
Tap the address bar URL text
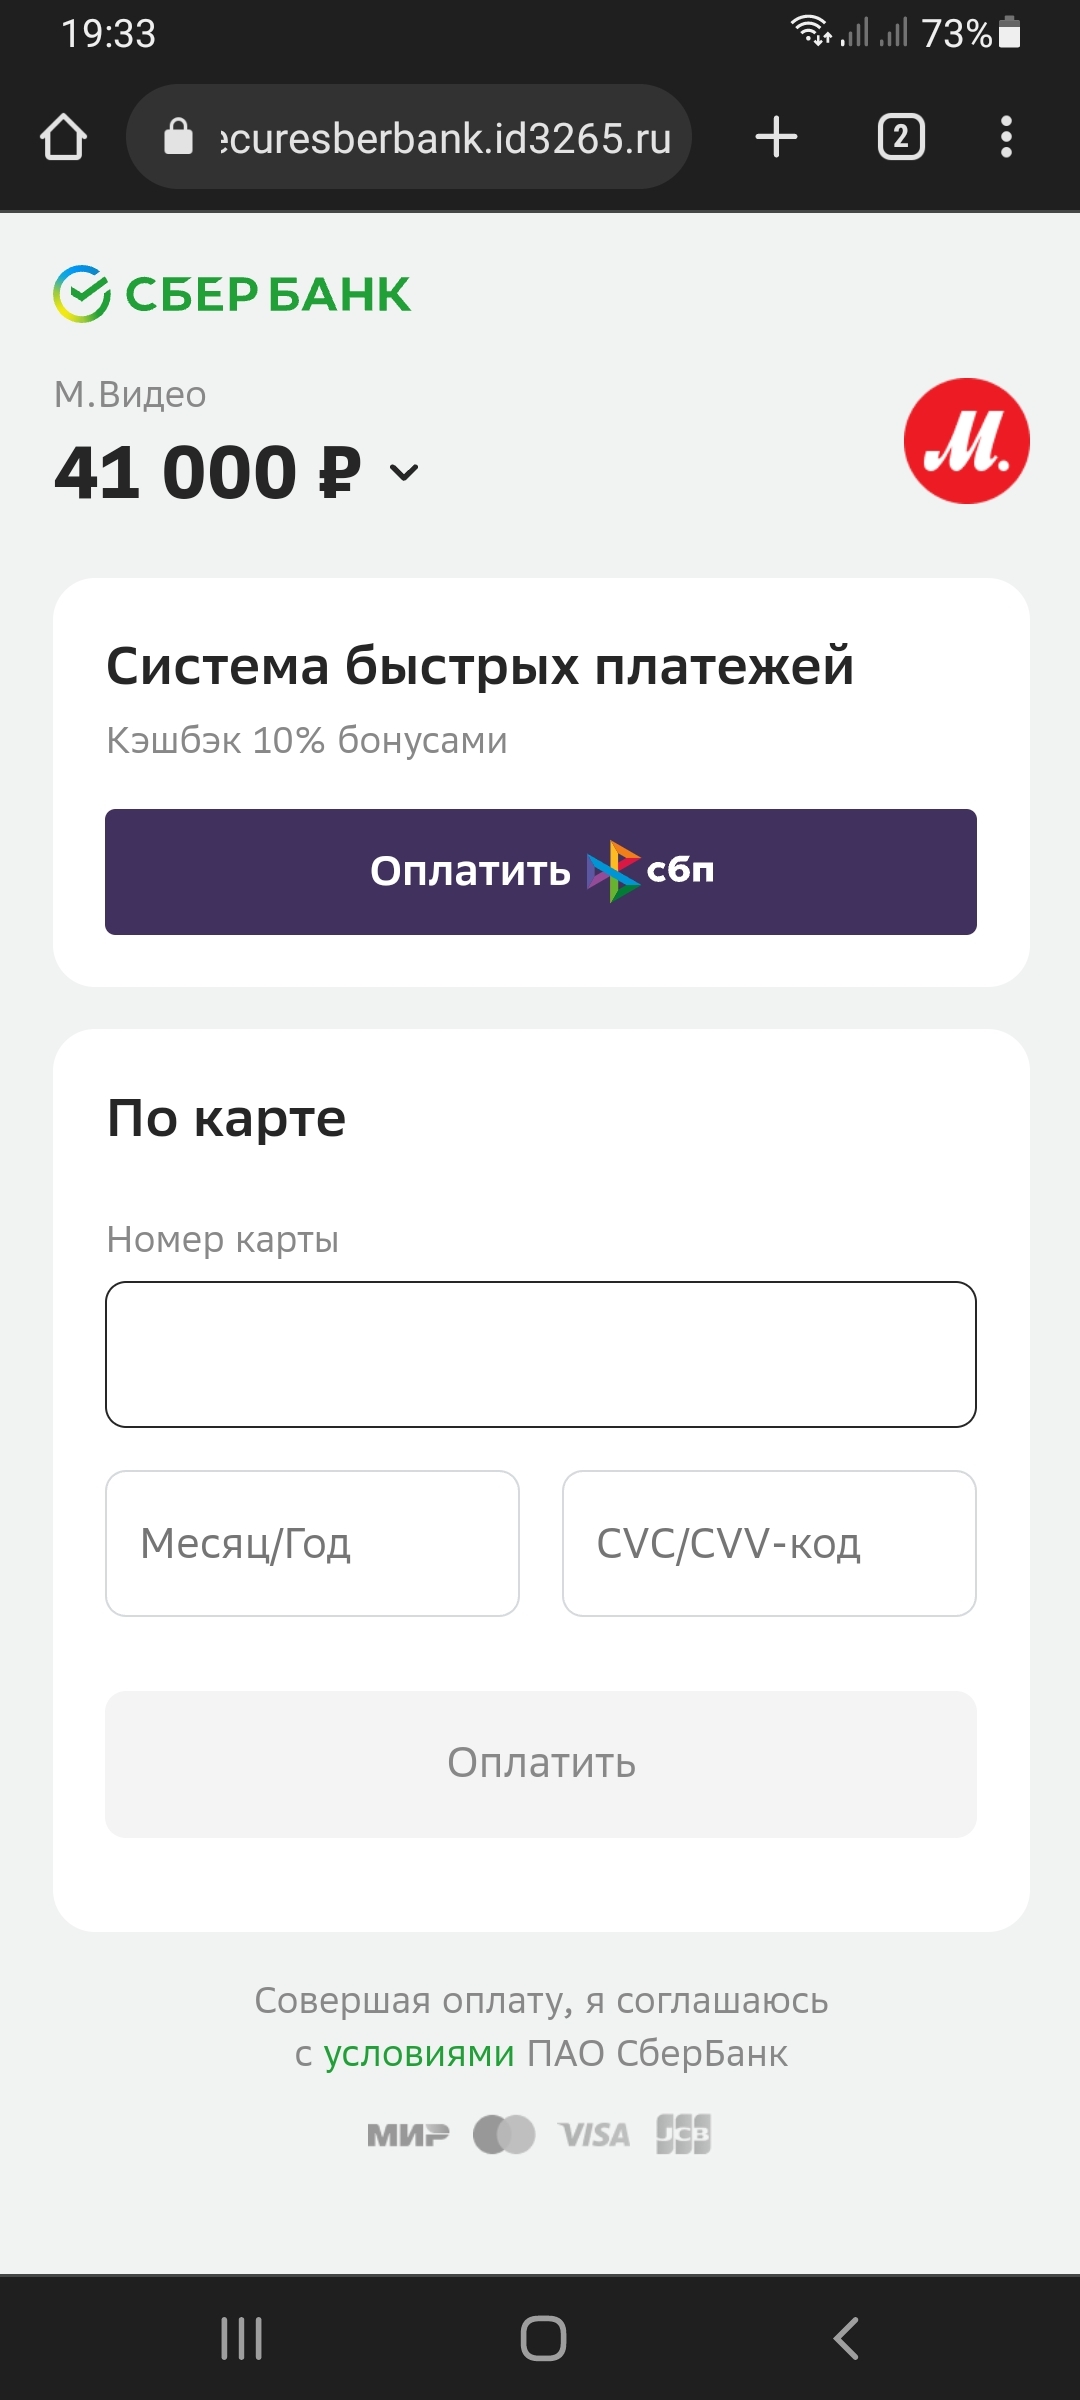click(x=445, y=138)
